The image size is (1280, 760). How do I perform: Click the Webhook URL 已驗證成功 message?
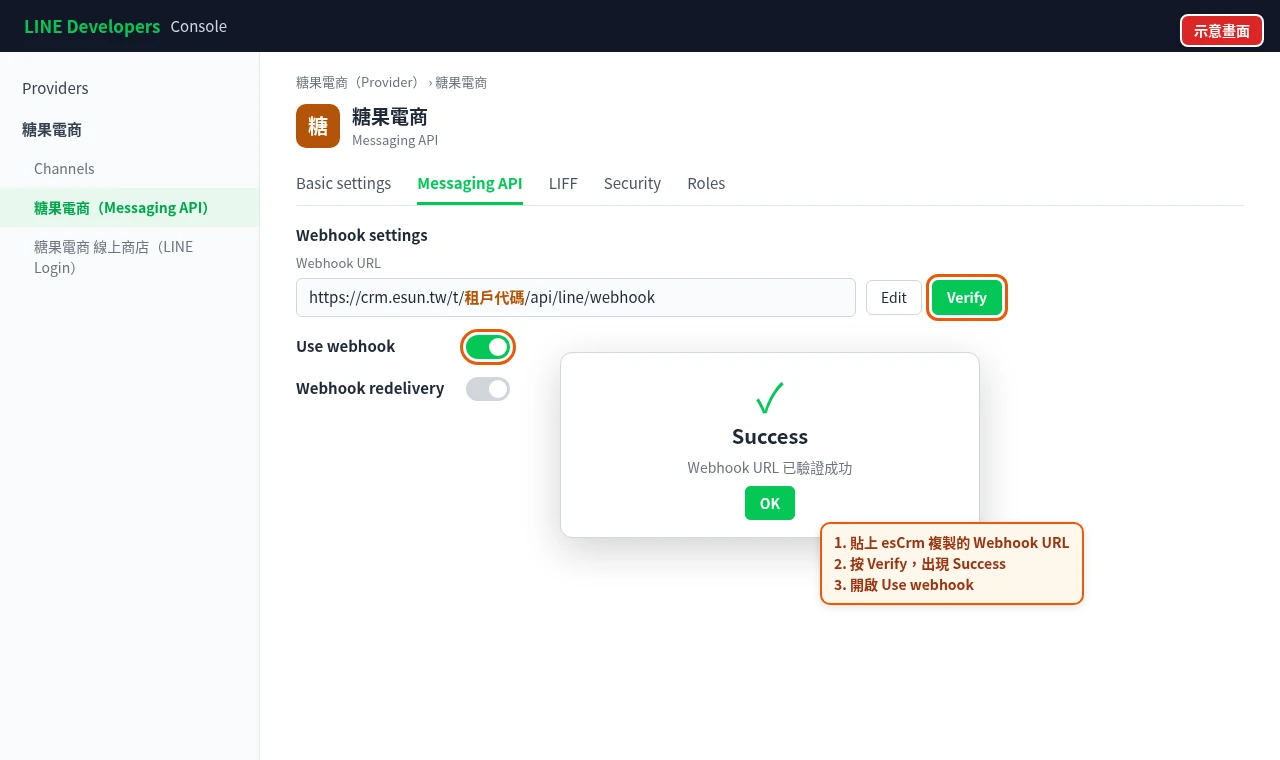[x=770, y=468]
